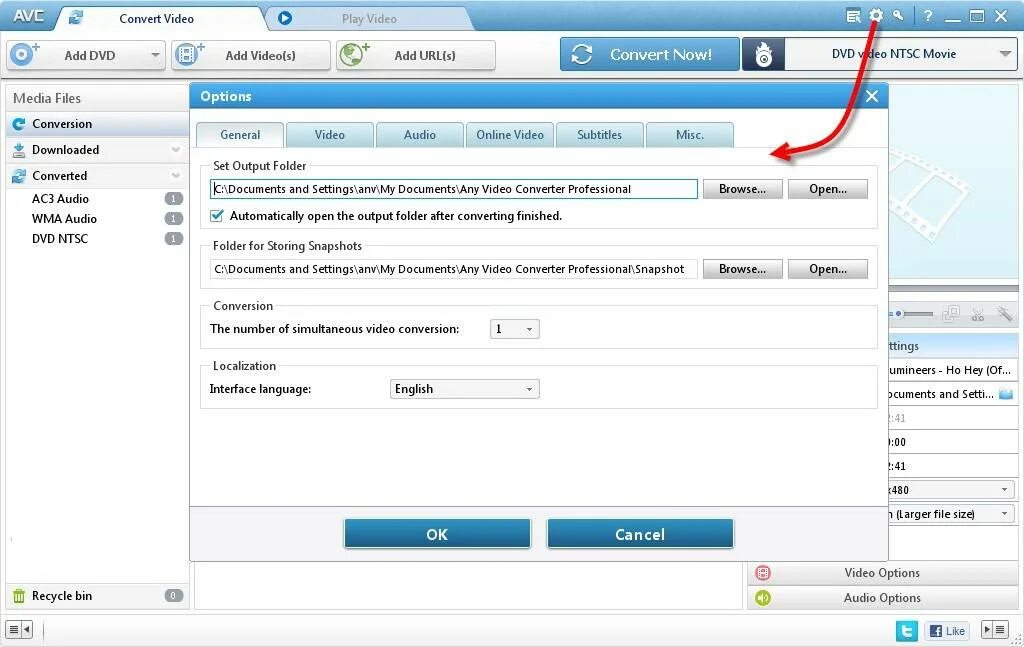Switch to the Video options tab

[x=330, y=134]
